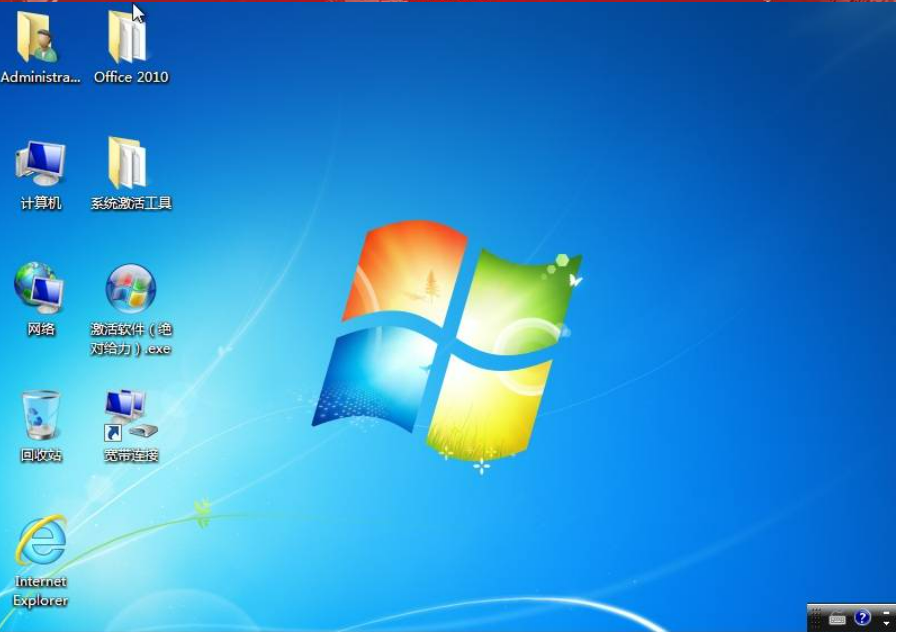This screenshot has width=897, height=632.
Task: Select the Administrator user folder icon
Action: (x=38, y=37)
